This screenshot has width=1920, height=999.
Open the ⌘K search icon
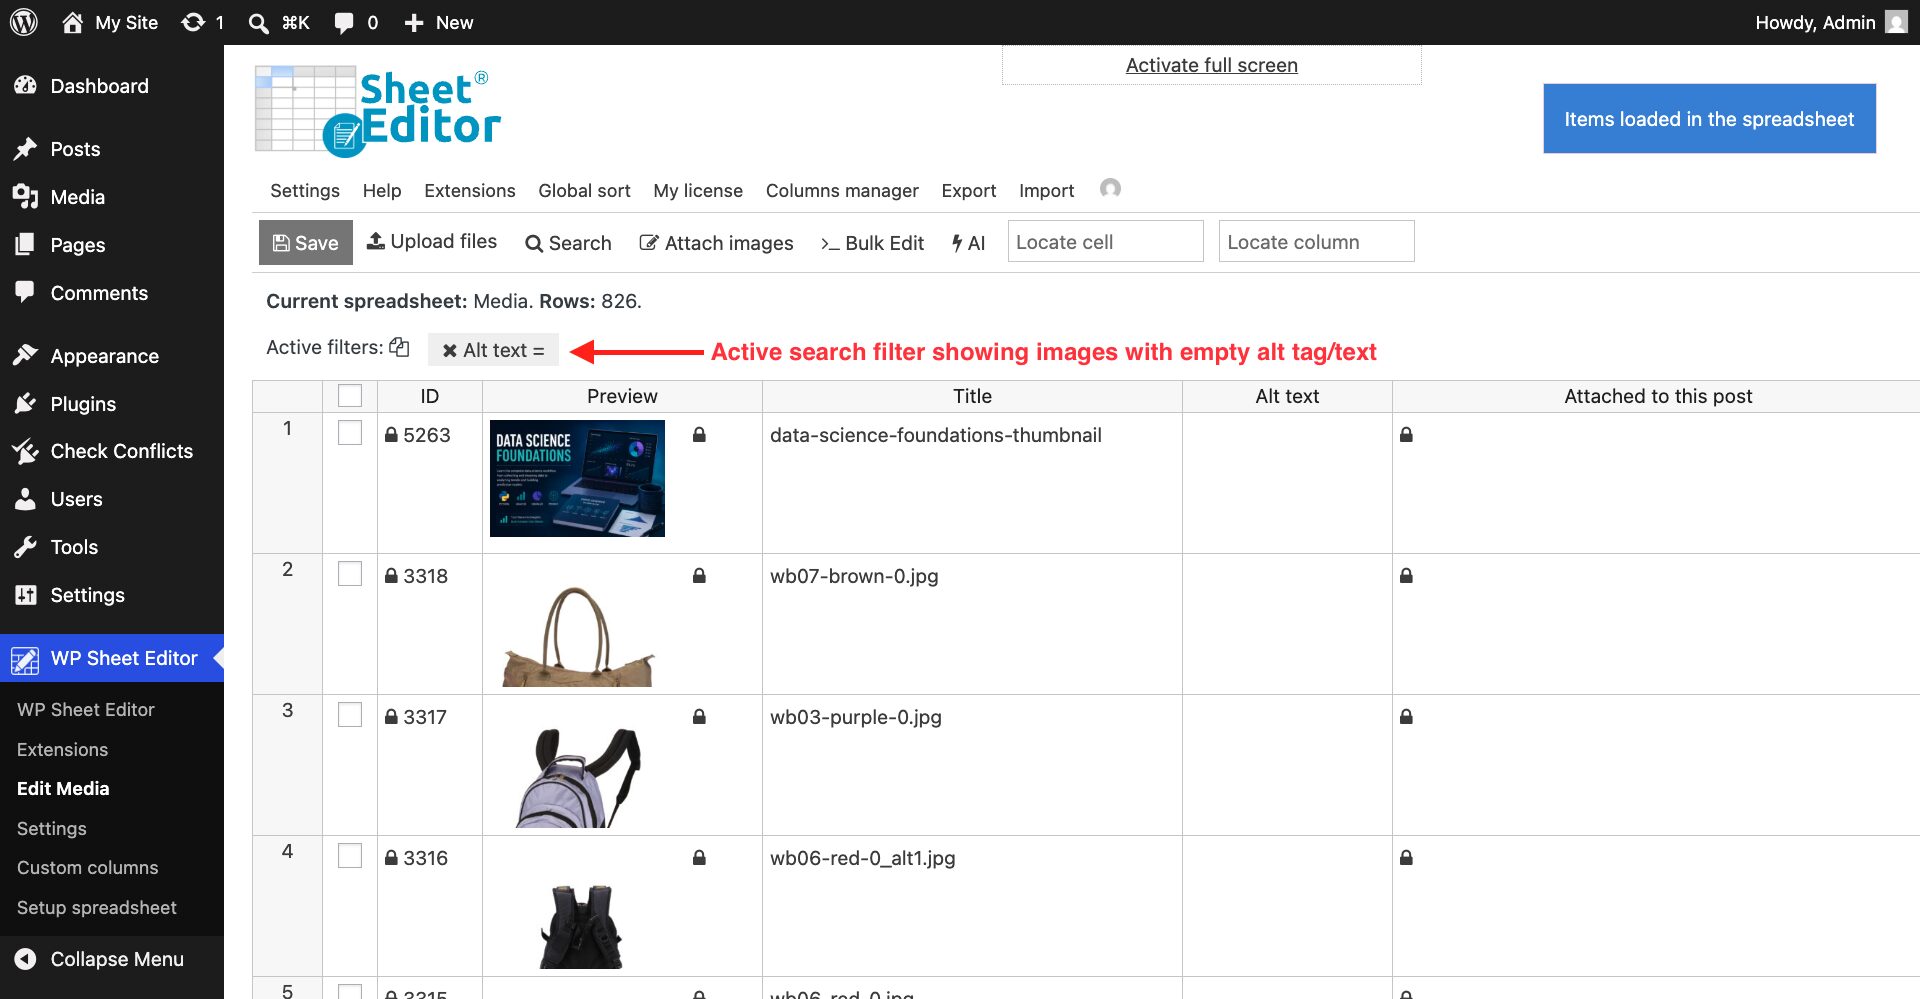(x=258, y=23)
